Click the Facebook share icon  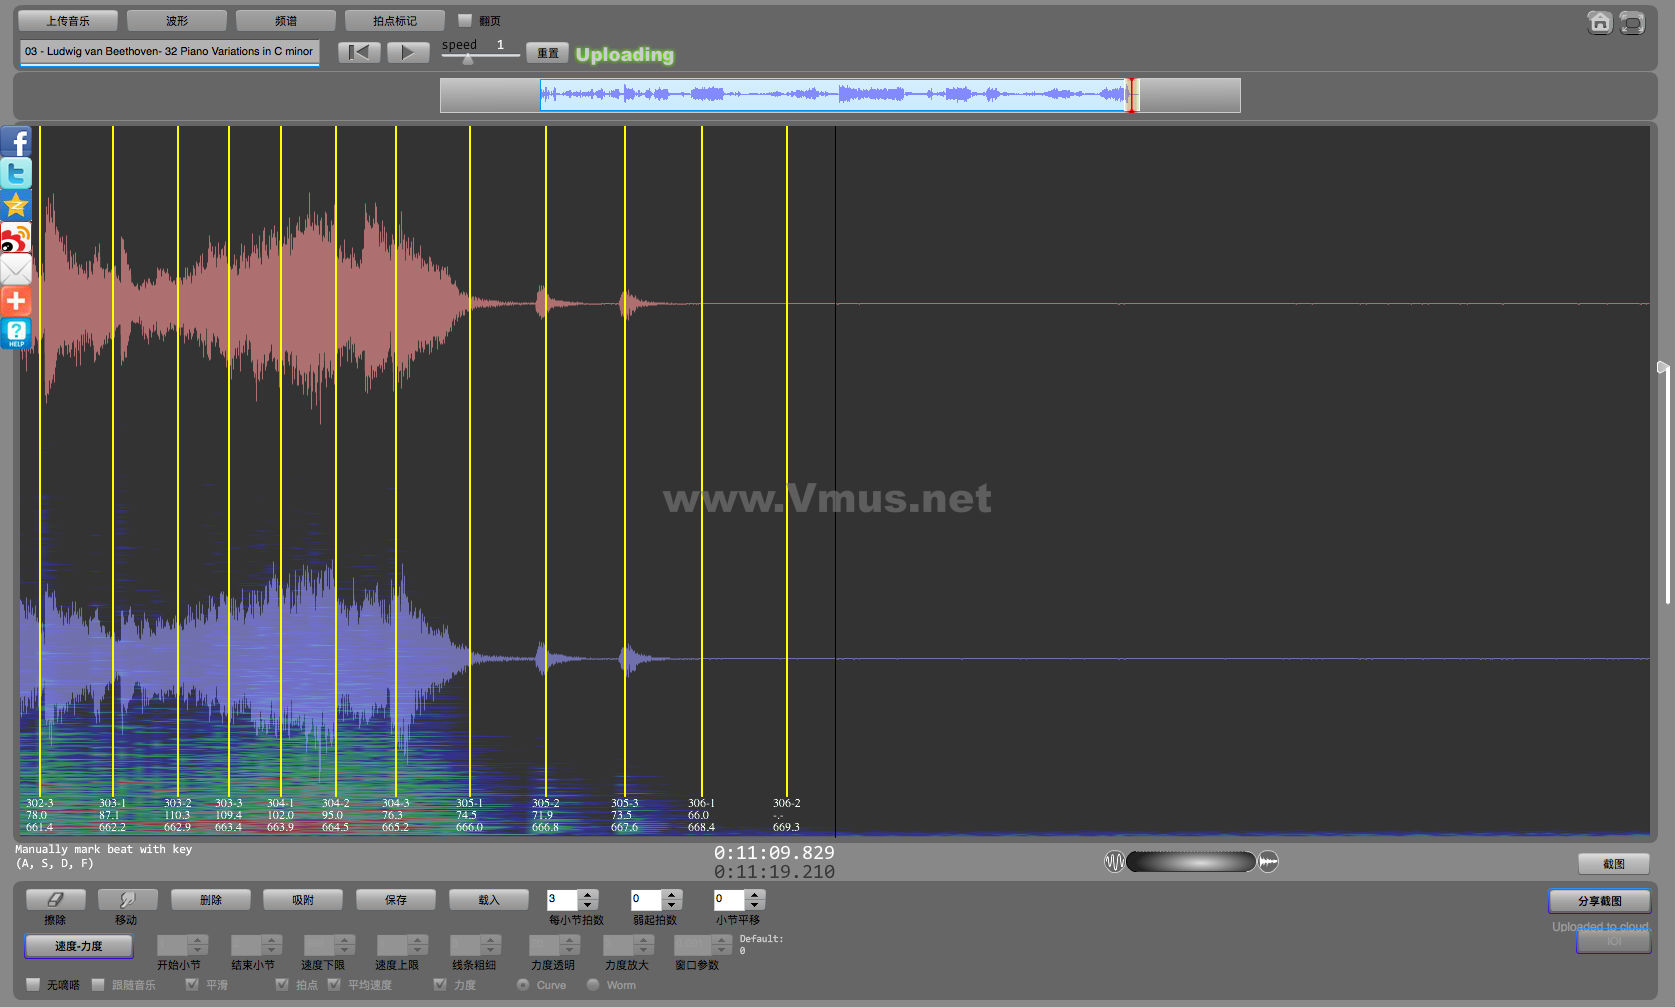pyautogui.click(x=16, y=142)
